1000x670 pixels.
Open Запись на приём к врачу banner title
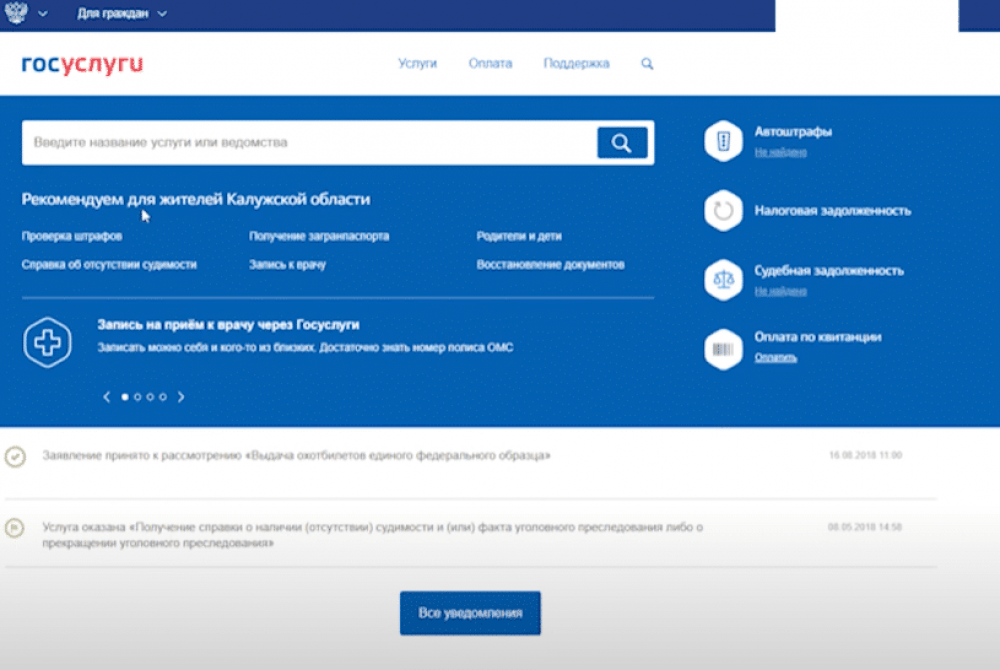coord(228,324)
